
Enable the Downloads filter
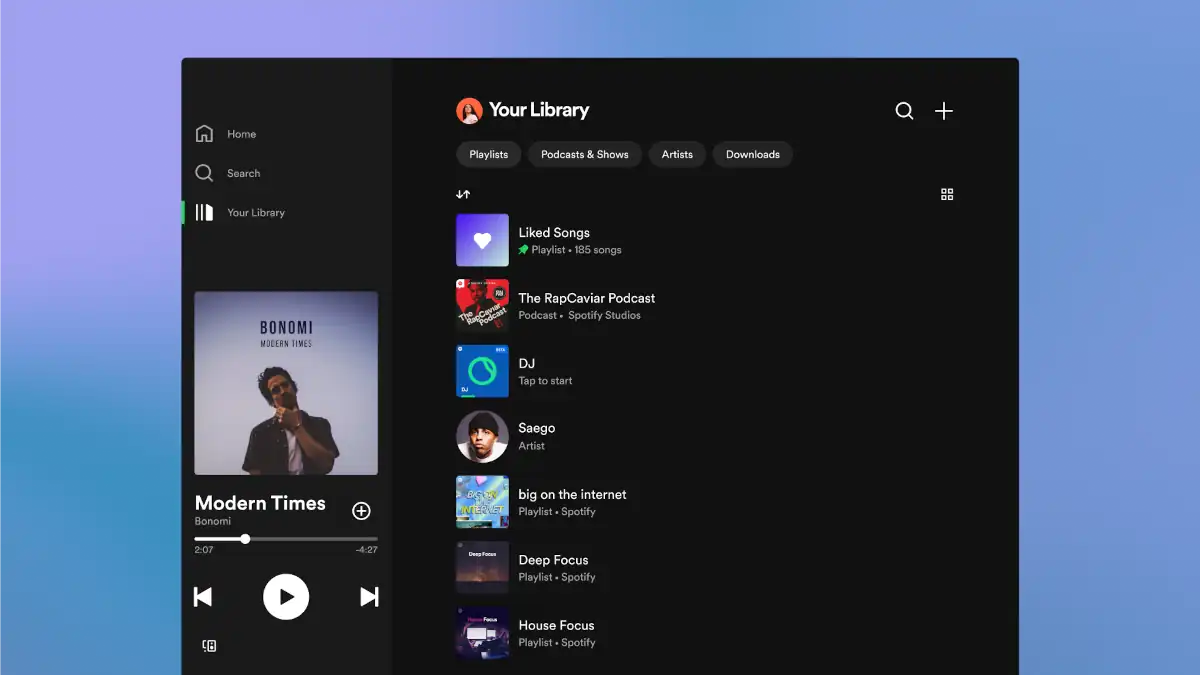752,154
